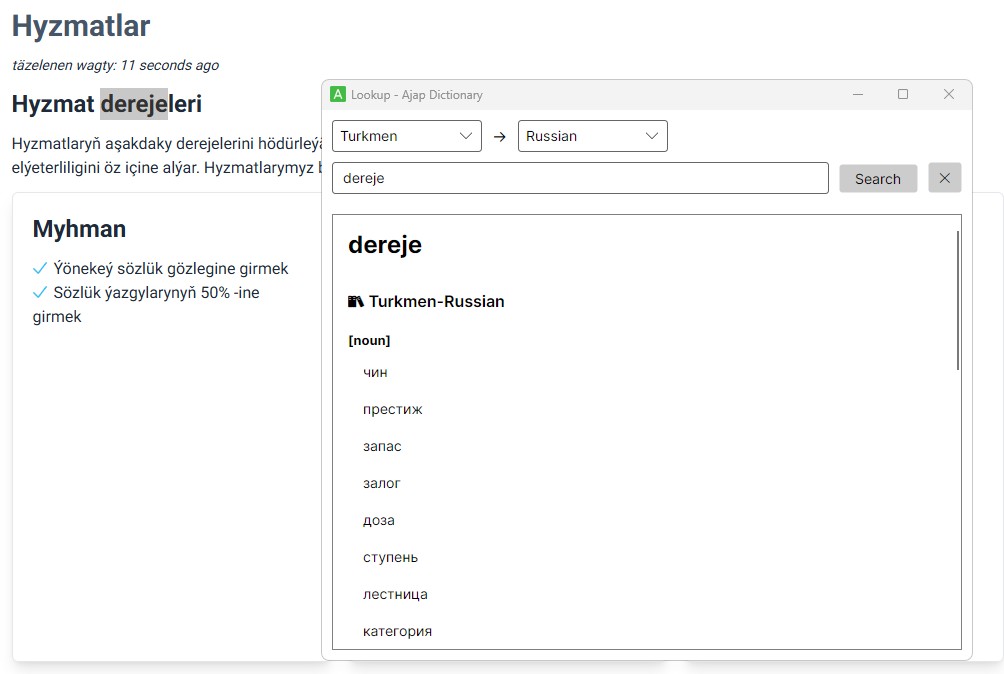This screenshot has height=674, width=1004.
Task: Click the arrow icon between language selectors
Action: pyautogui.click(x=500, y=137)
